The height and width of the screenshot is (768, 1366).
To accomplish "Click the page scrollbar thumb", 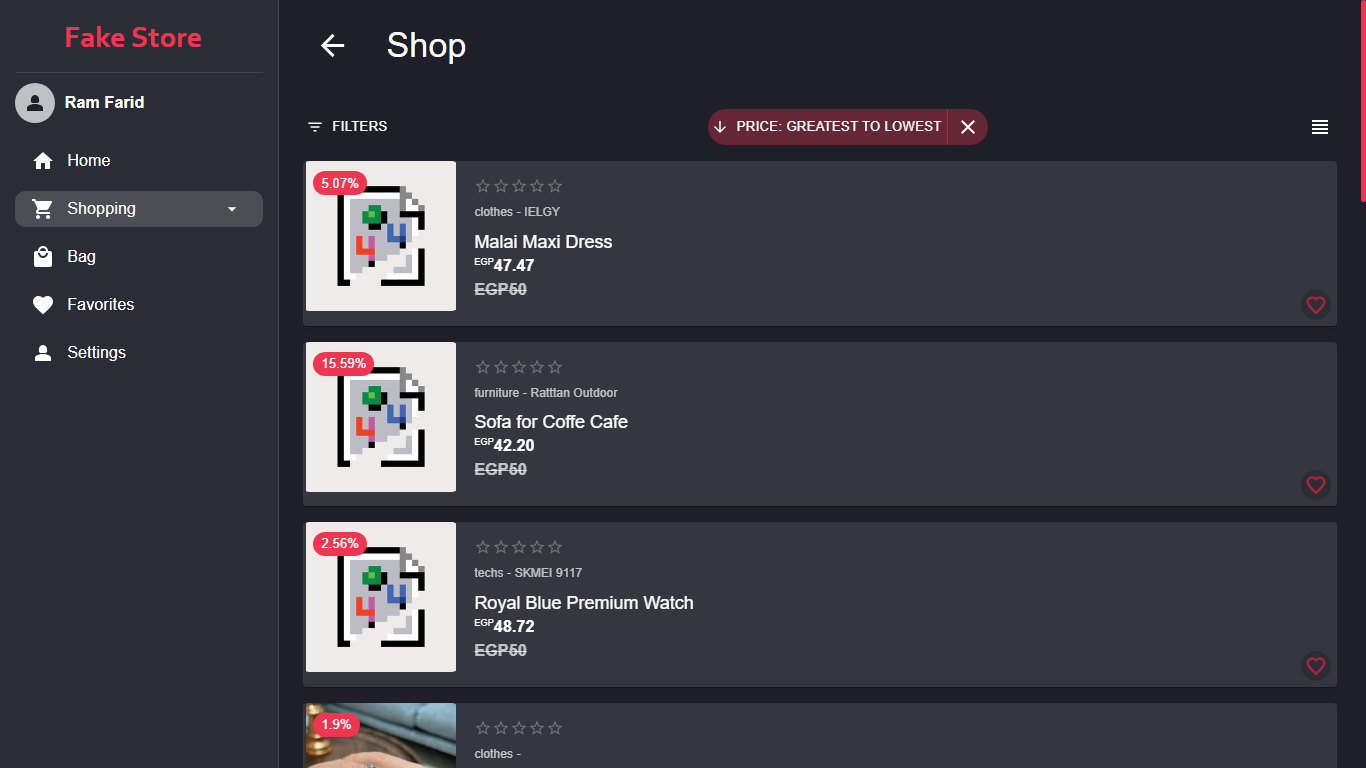I will 1362,100.
